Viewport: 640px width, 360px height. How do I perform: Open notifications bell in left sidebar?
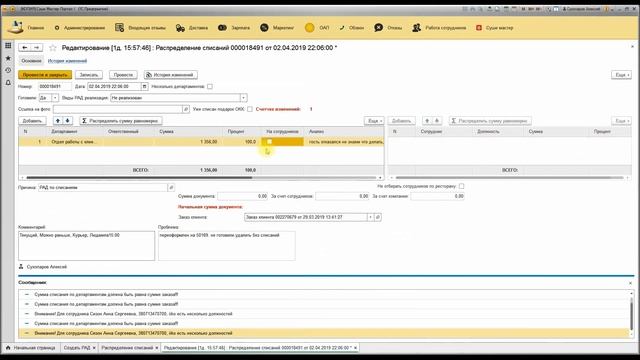click(8, 82)
